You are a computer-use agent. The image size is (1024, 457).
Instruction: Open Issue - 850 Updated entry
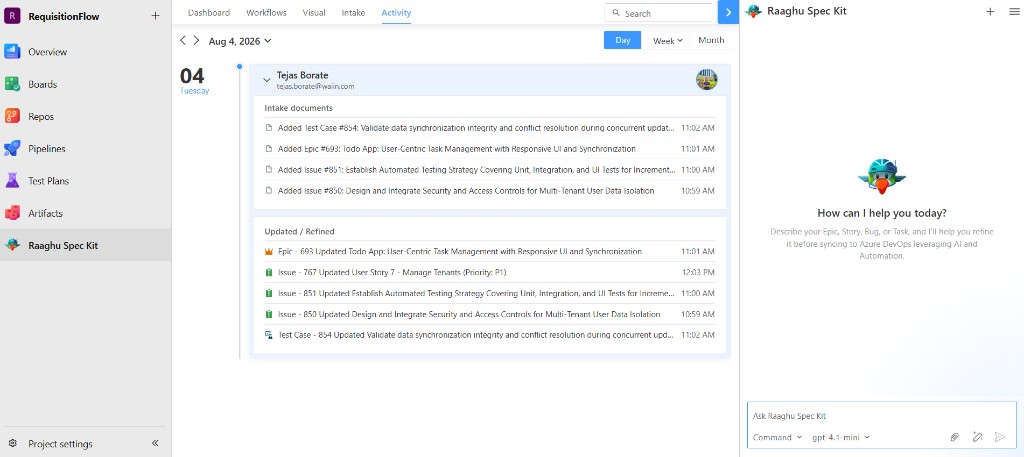[x=489, y=314]
